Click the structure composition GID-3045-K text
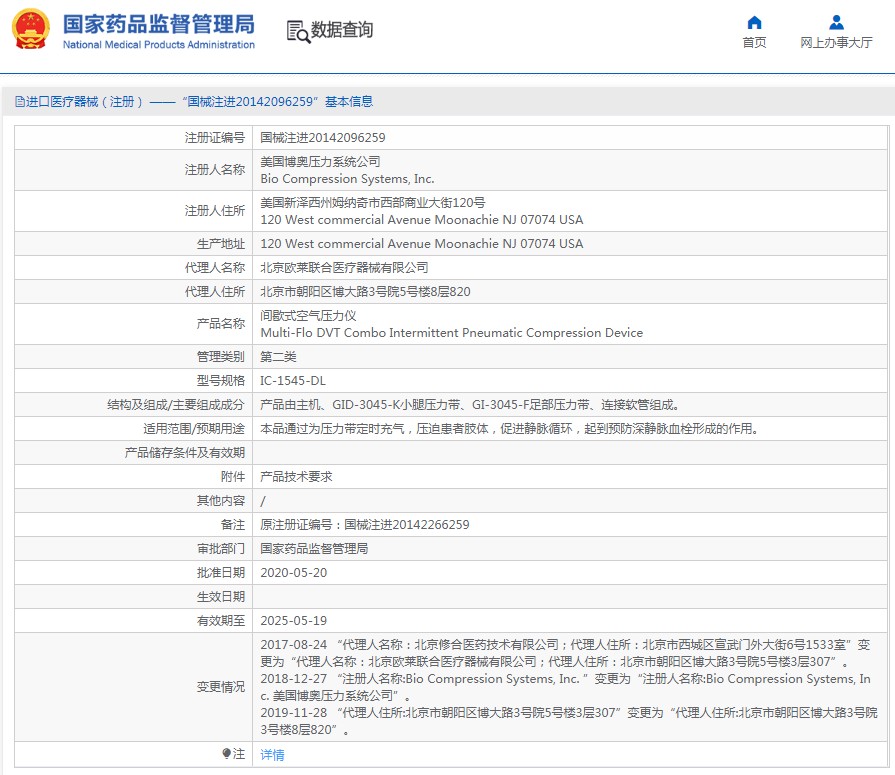 (x=470, y=405)
